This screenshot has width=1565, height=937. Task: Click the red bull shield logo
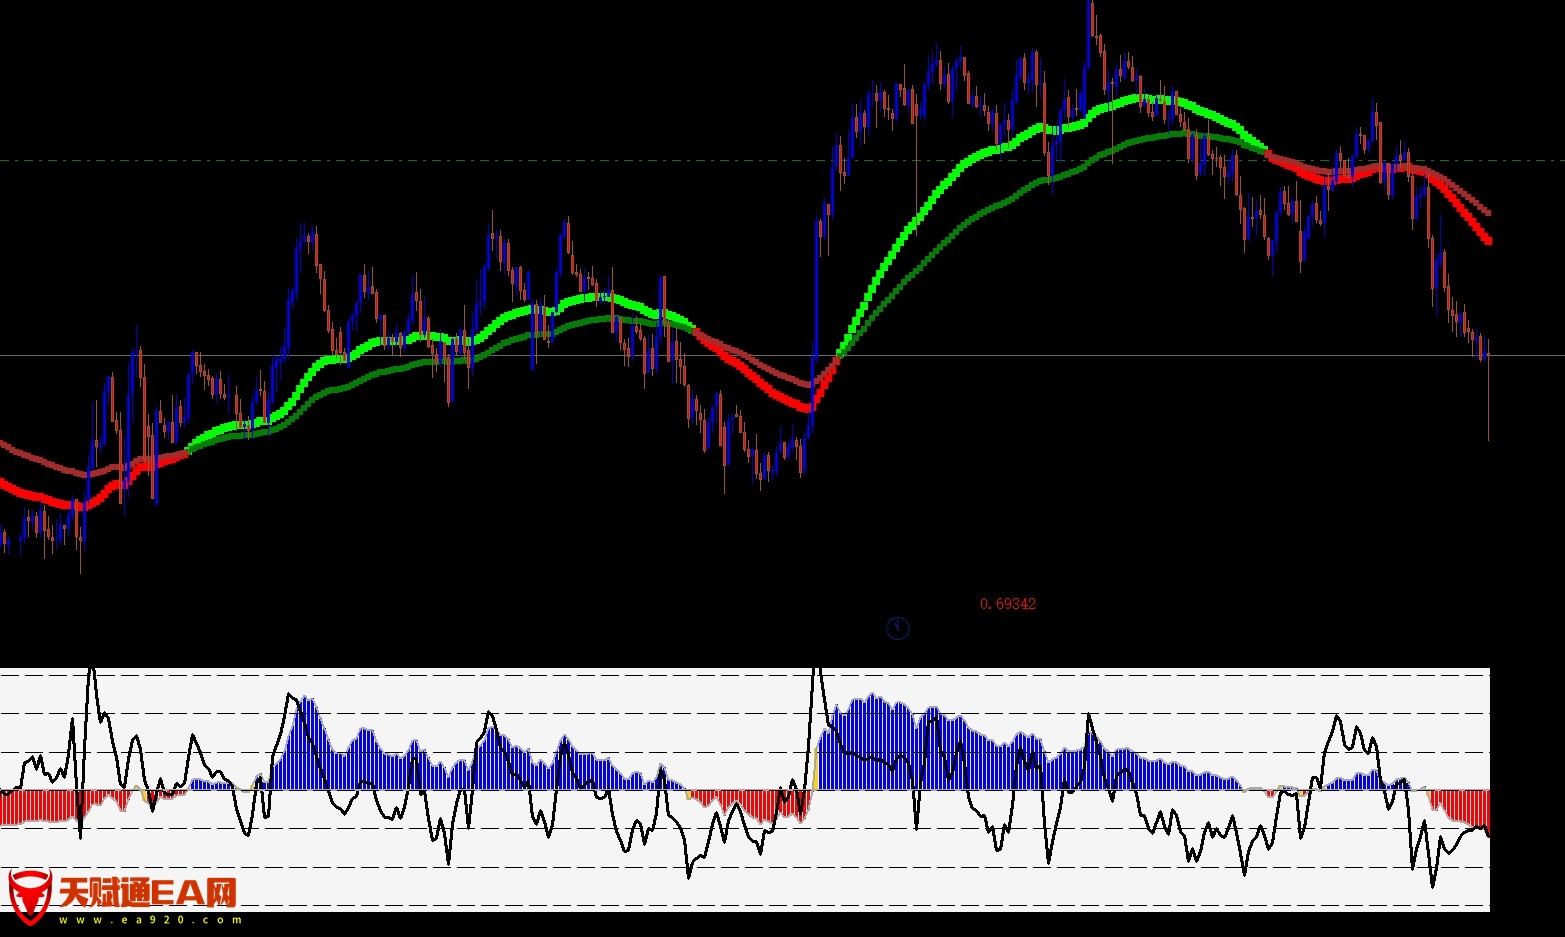click(x=29, y=896)
